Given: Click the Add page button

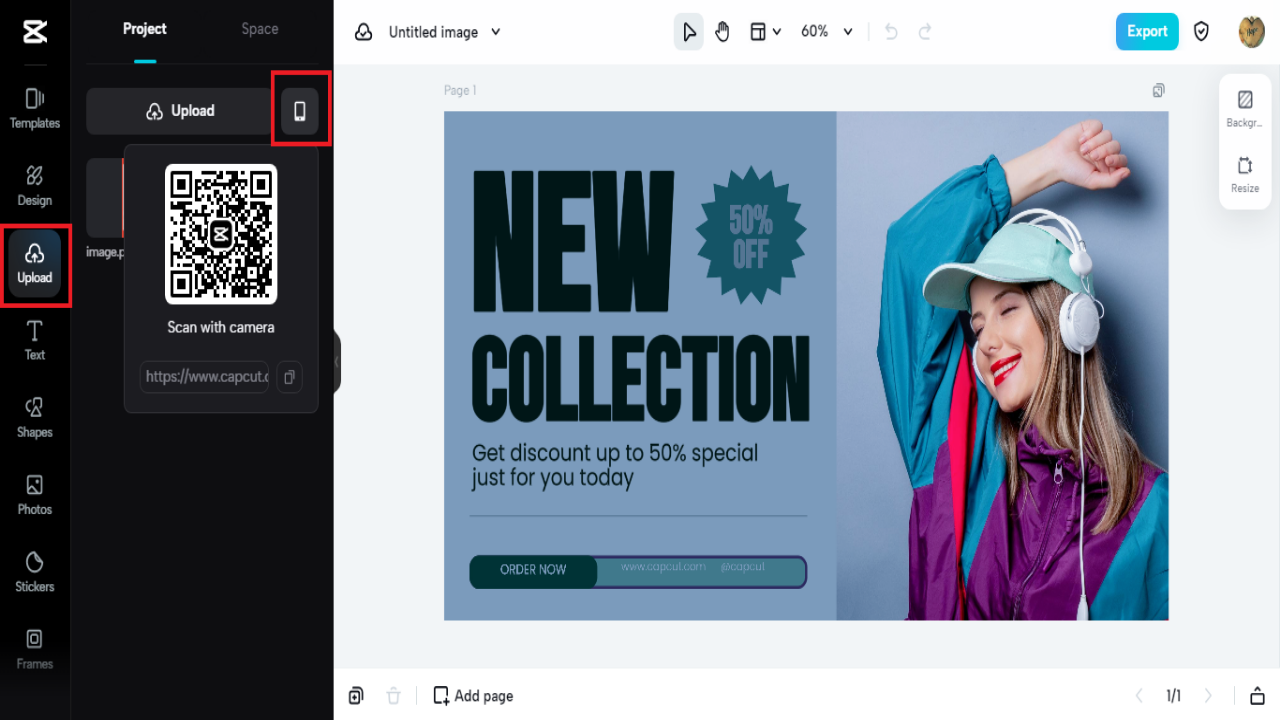Looking at the screenshot, I should coord(473,696).
